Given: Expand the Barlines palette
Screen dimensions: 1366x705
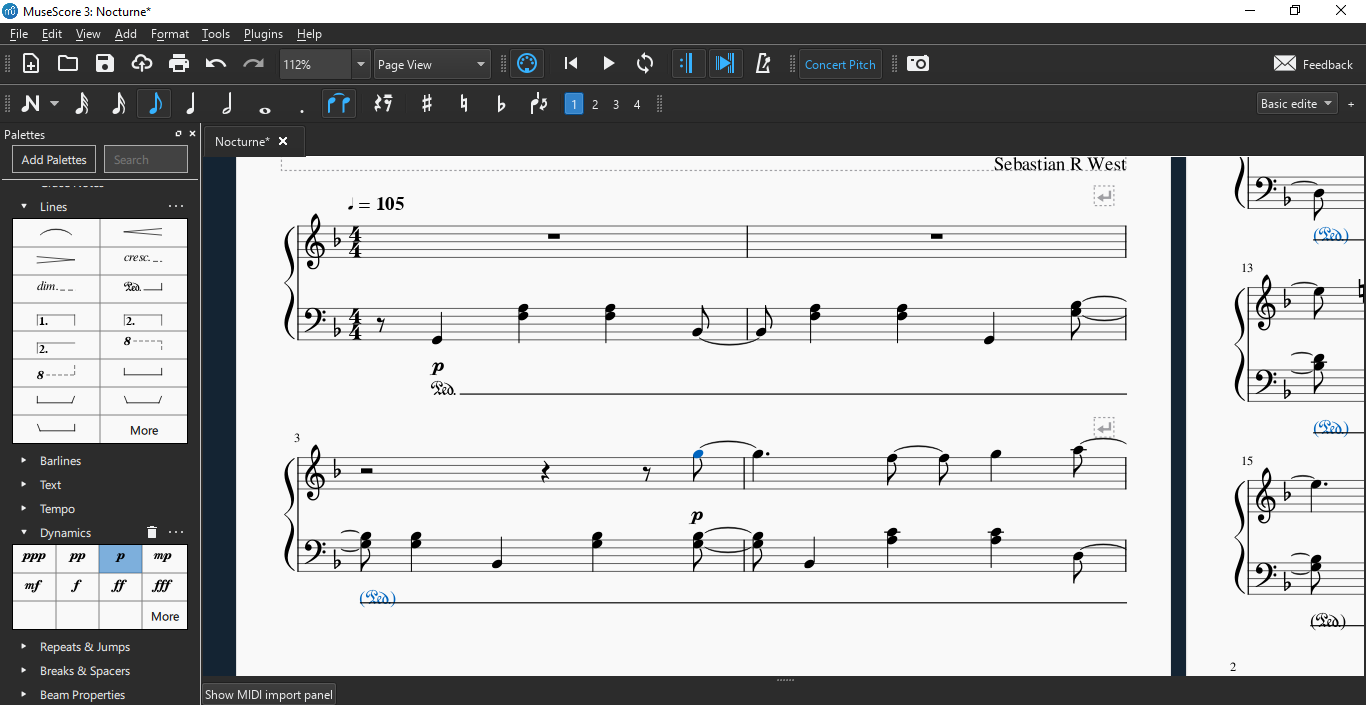Looking at the screenshot, I should point(24,461).
